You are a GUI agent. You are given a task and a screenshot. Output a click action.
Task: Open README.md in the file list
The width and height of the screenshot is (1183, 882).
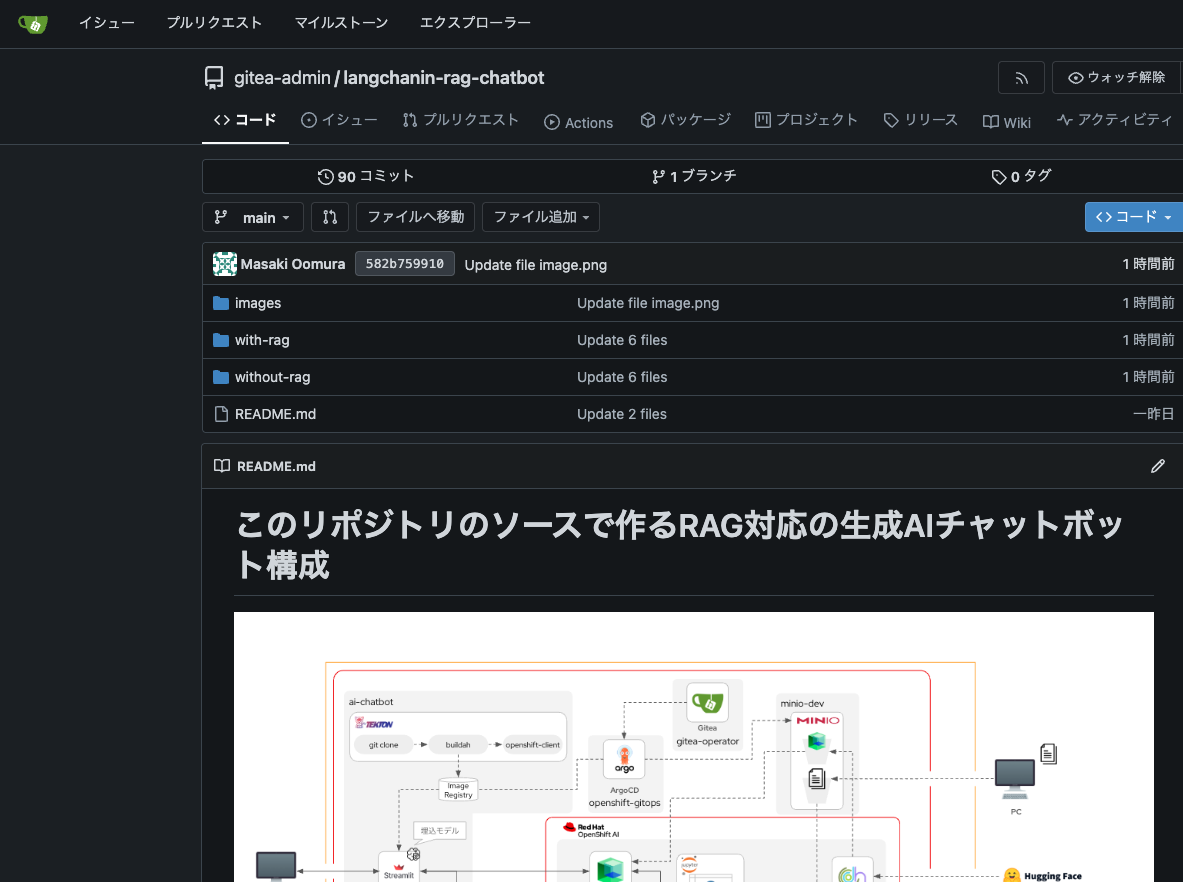click(275, 414)
